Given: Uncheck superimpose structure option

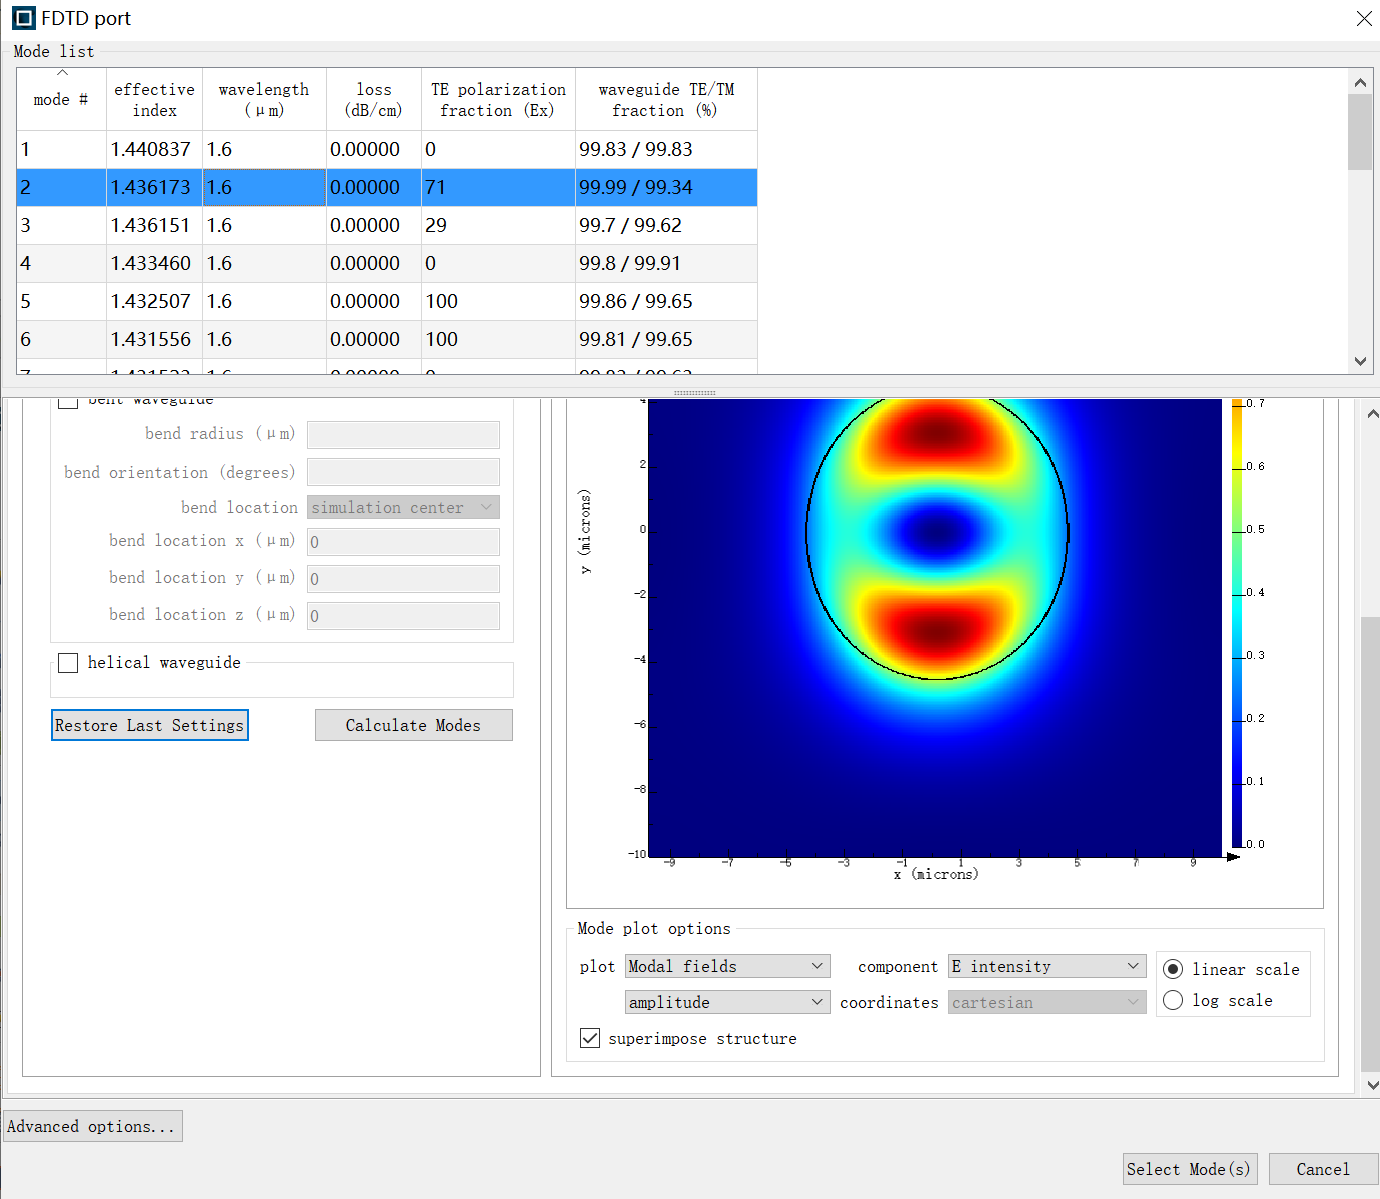Looking at the screenshot, I should tap(590, 1038).
